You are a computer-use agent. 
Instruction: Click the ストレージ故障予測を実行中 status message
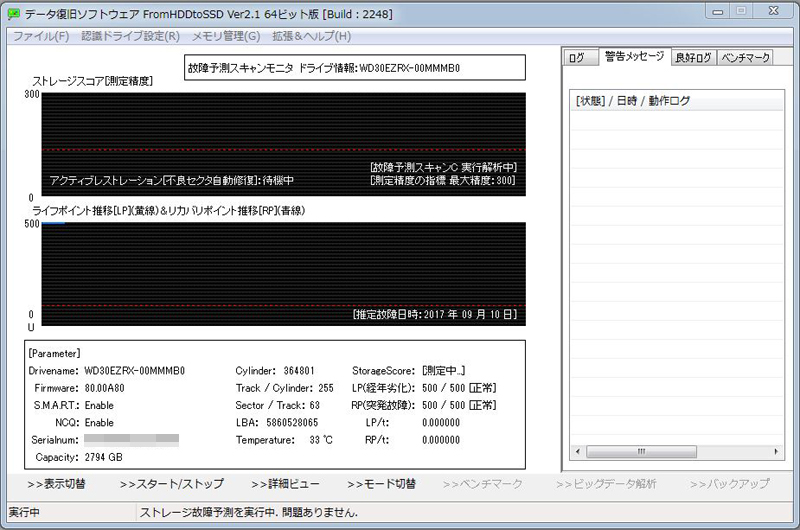tap(248, 512)
